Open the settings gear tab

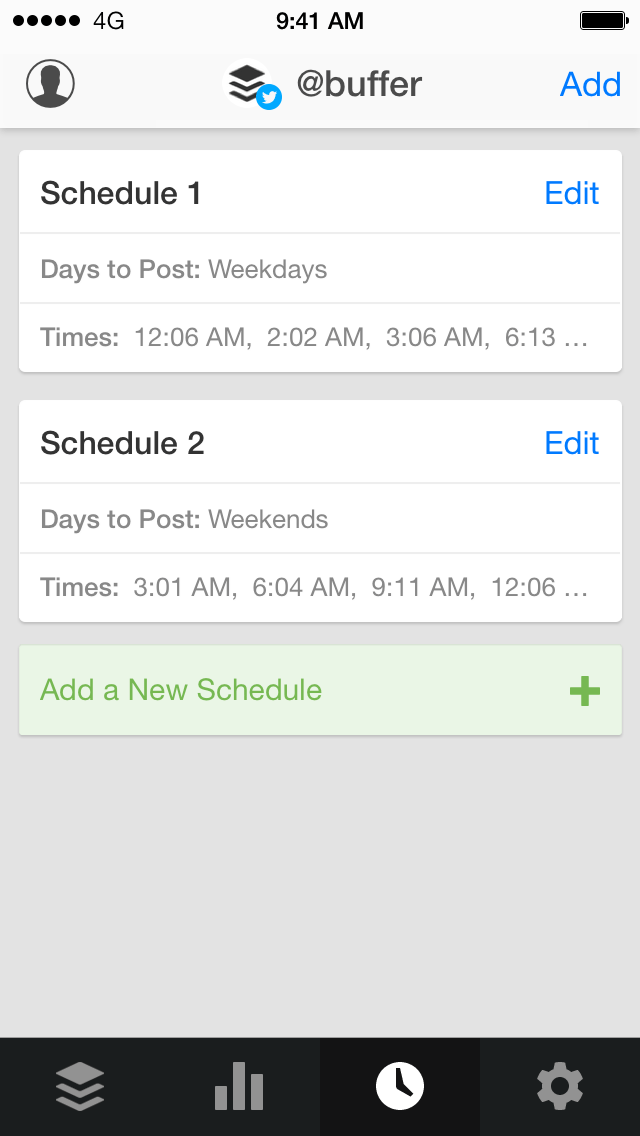pos(560,1086)
